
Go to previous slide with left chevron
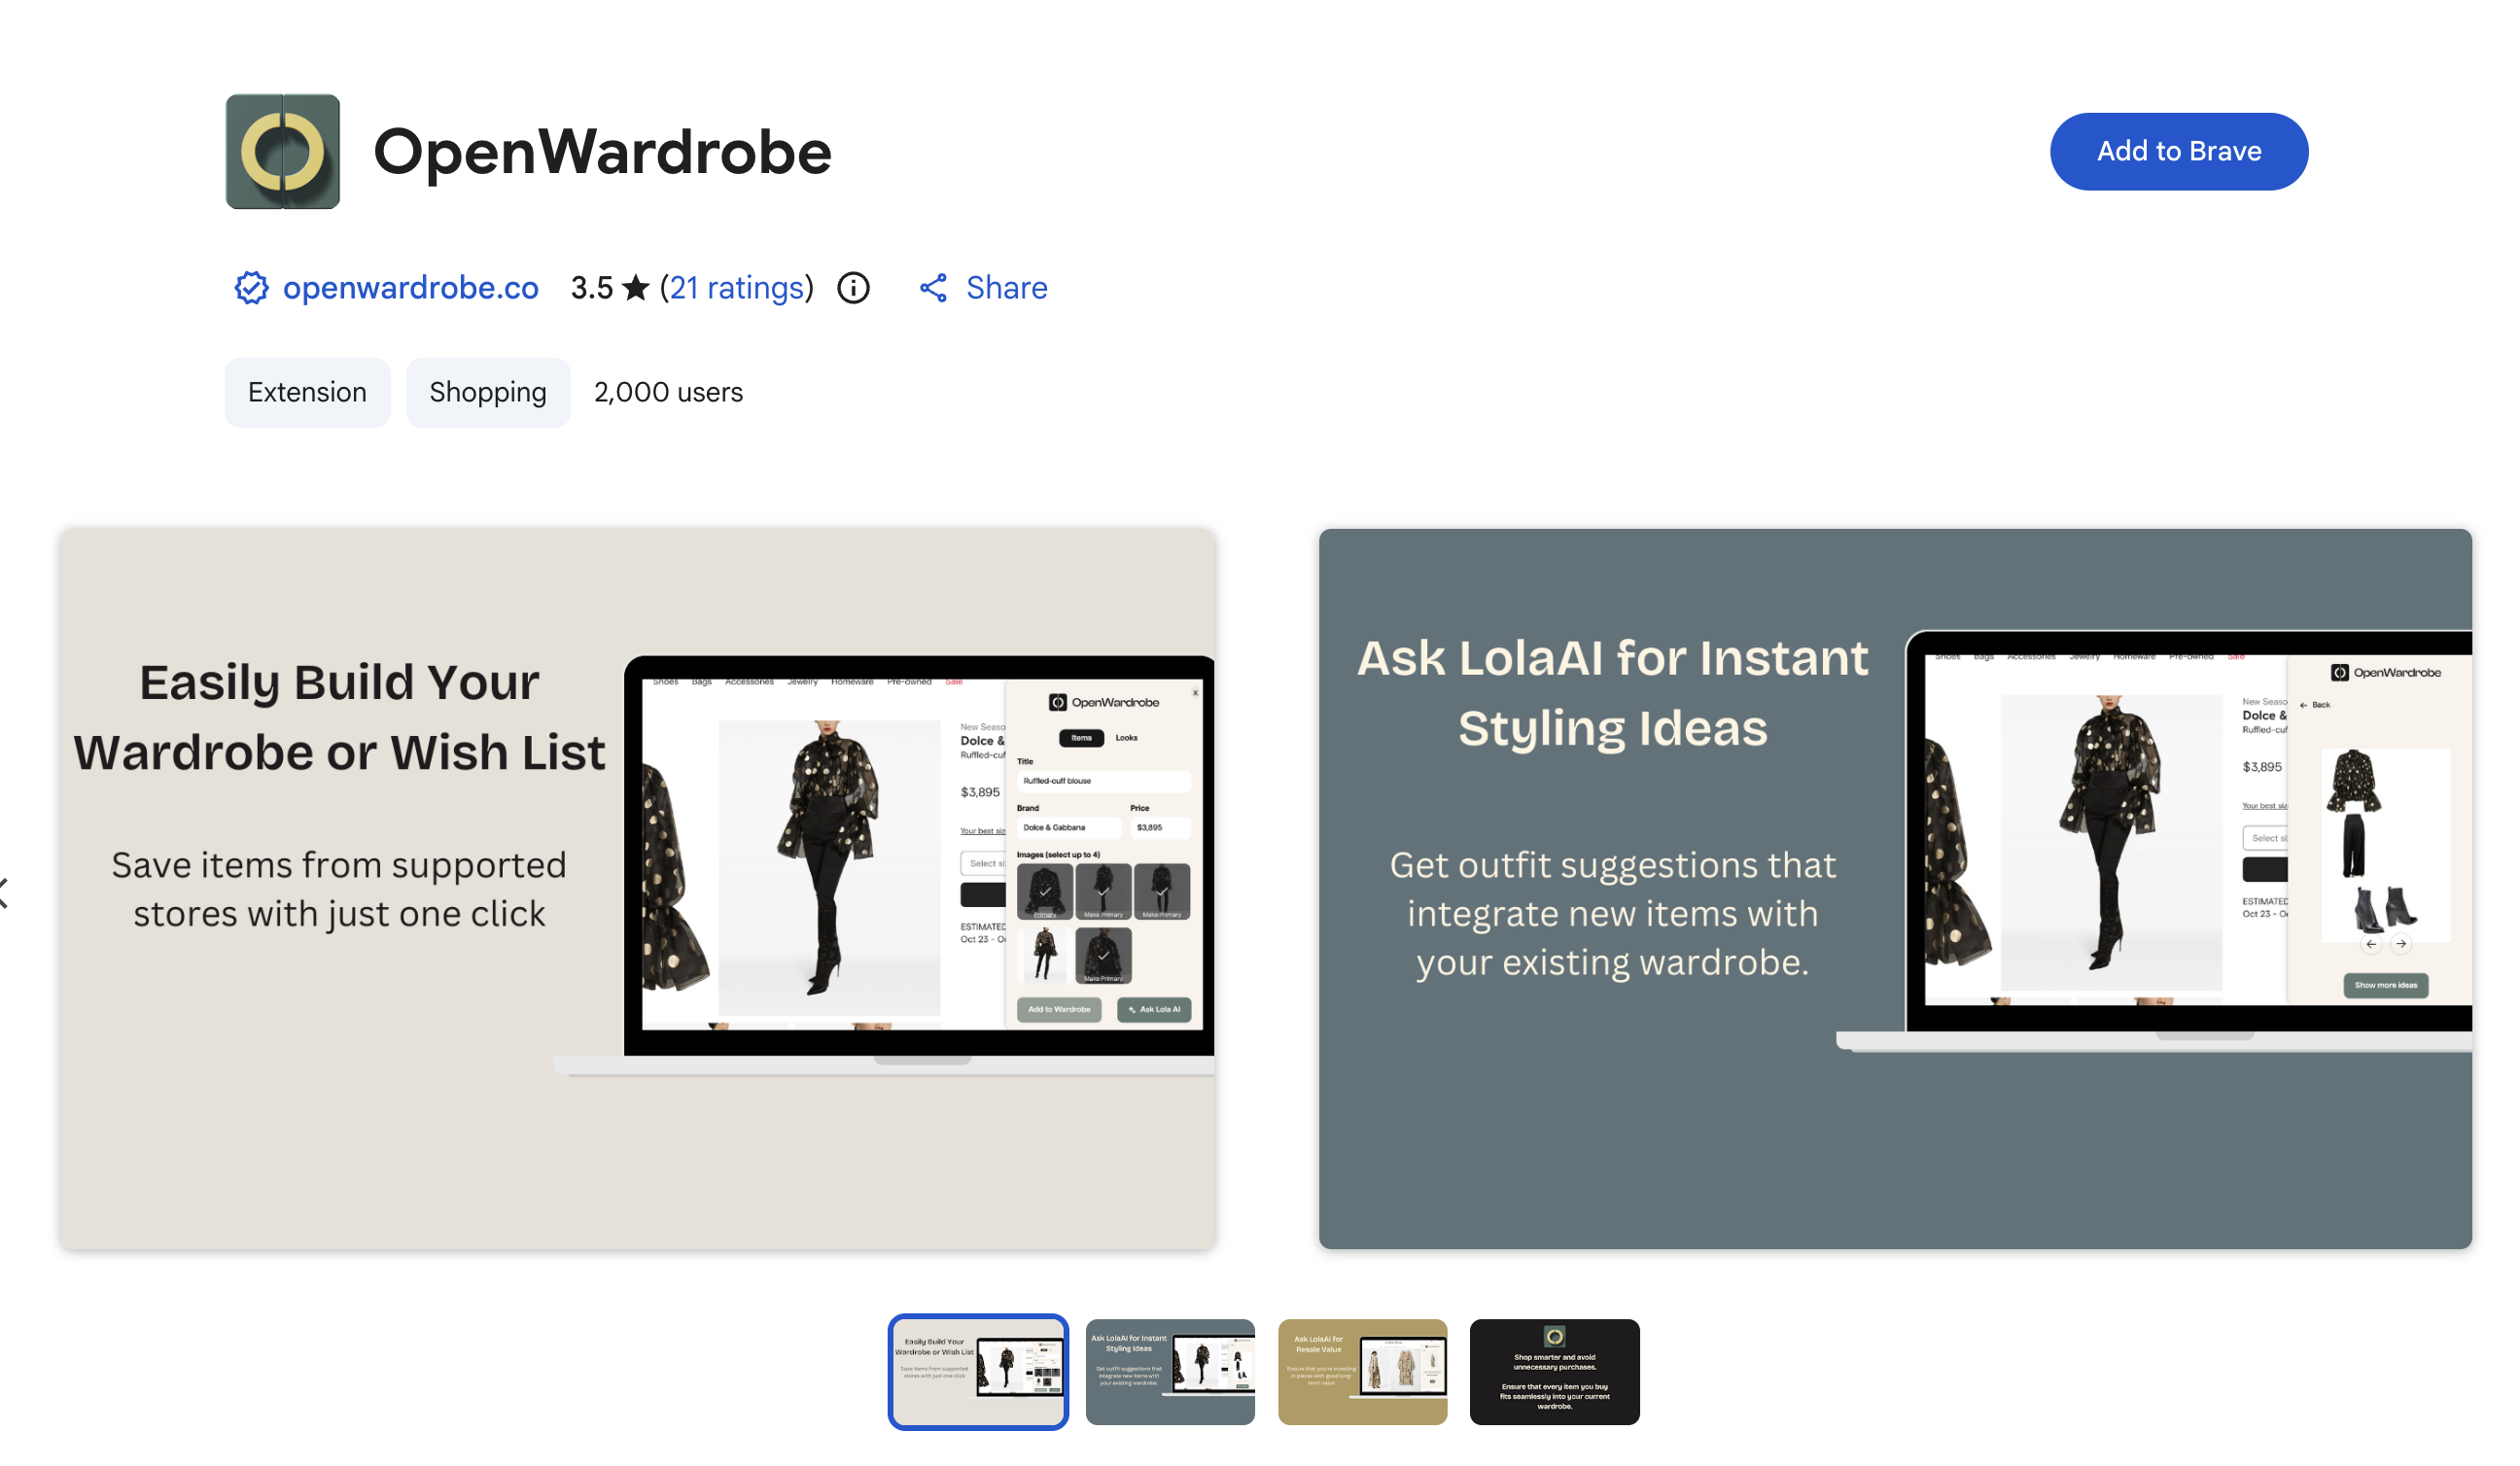5,893
